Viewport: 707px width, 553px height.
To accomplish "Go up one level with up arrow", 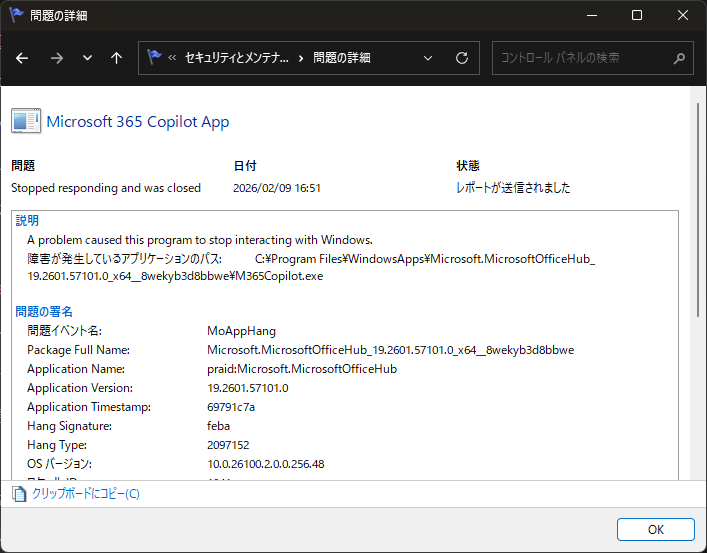I will click(116, 58).
